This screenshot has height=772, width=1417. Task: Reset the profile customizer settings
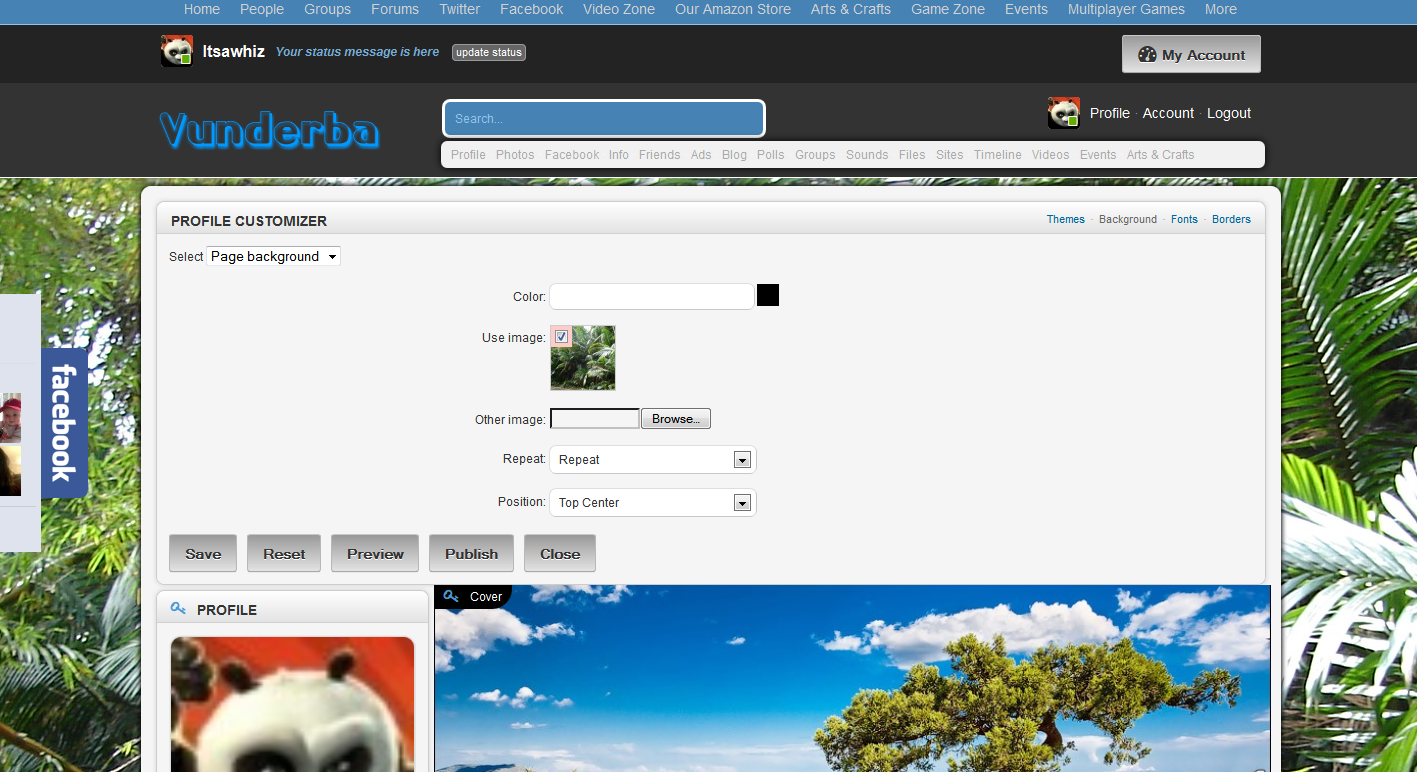coord(284,553)
